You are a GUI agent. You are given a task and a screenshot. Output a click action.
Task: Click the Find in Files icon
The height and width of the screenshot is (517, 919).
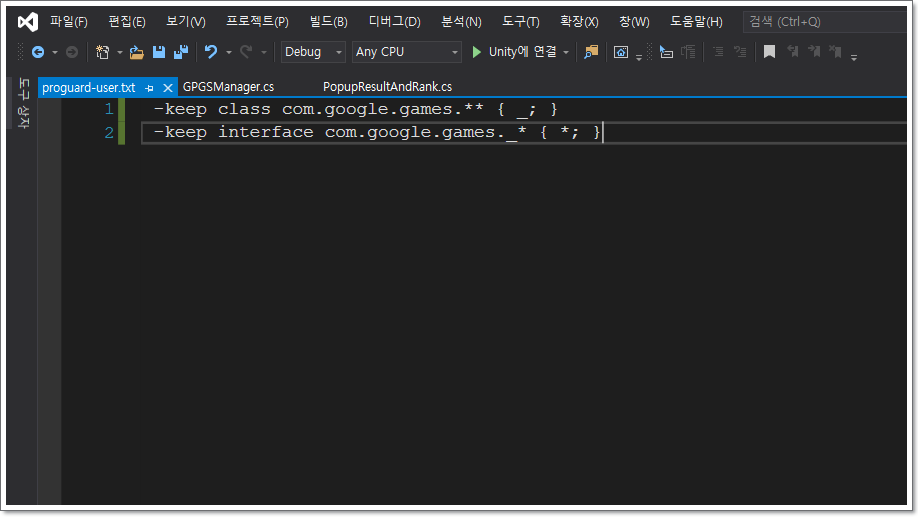pos(591,52)
